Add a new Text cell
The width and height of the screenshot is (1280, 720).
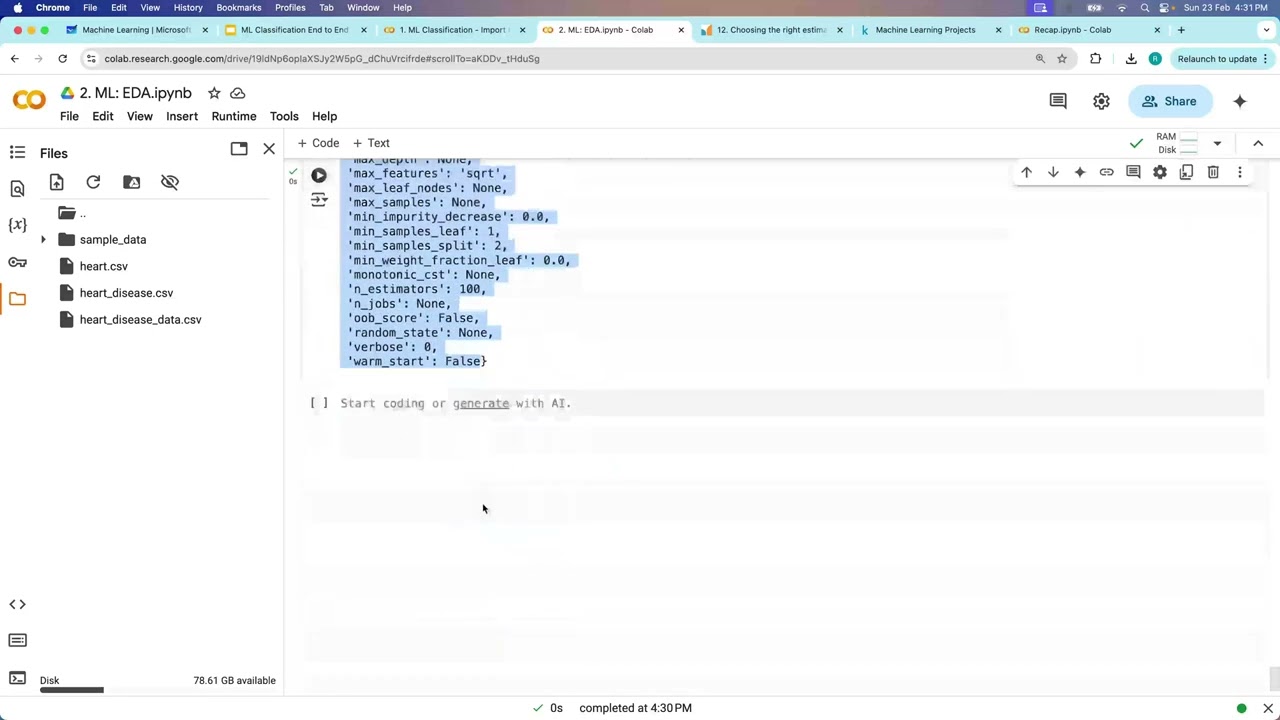371,143
